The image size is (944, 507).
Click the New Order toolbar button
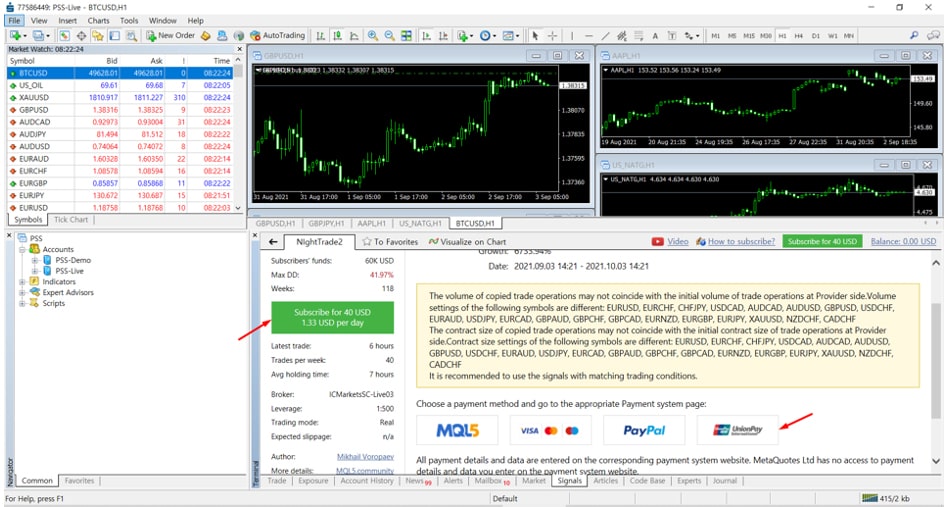tap(170, 36)
